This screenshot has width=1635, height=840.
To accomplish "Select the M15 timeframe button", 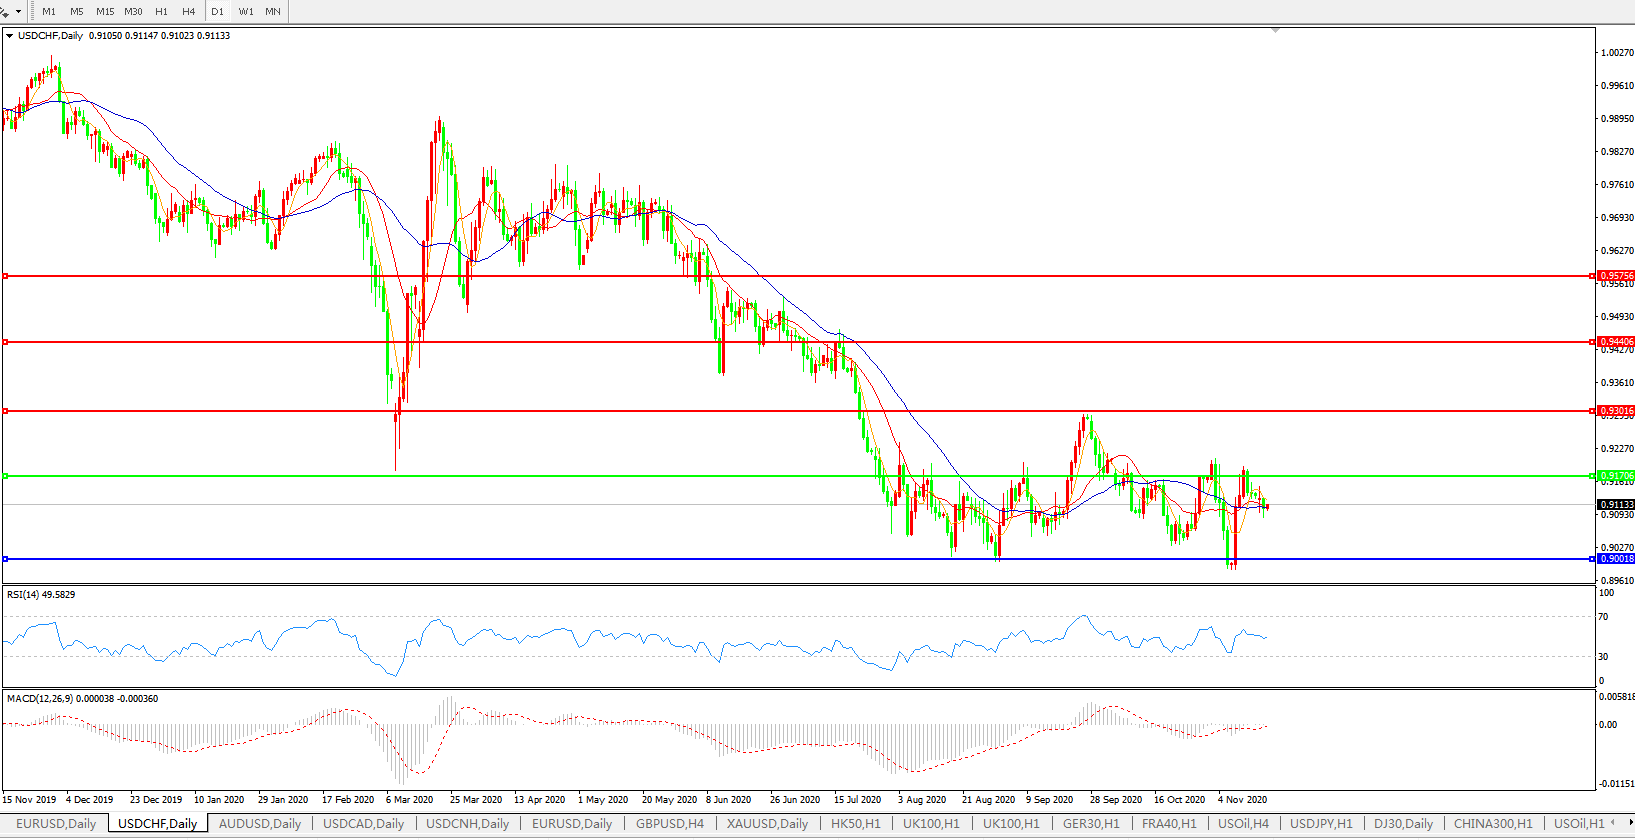I will pyautogui.click(x=105, y=12).
